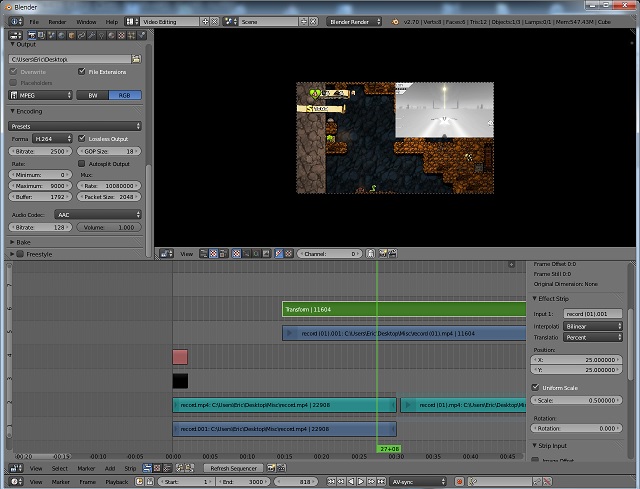
Task: Open the Percent translation unit dropdown
Action: [593, 337]
